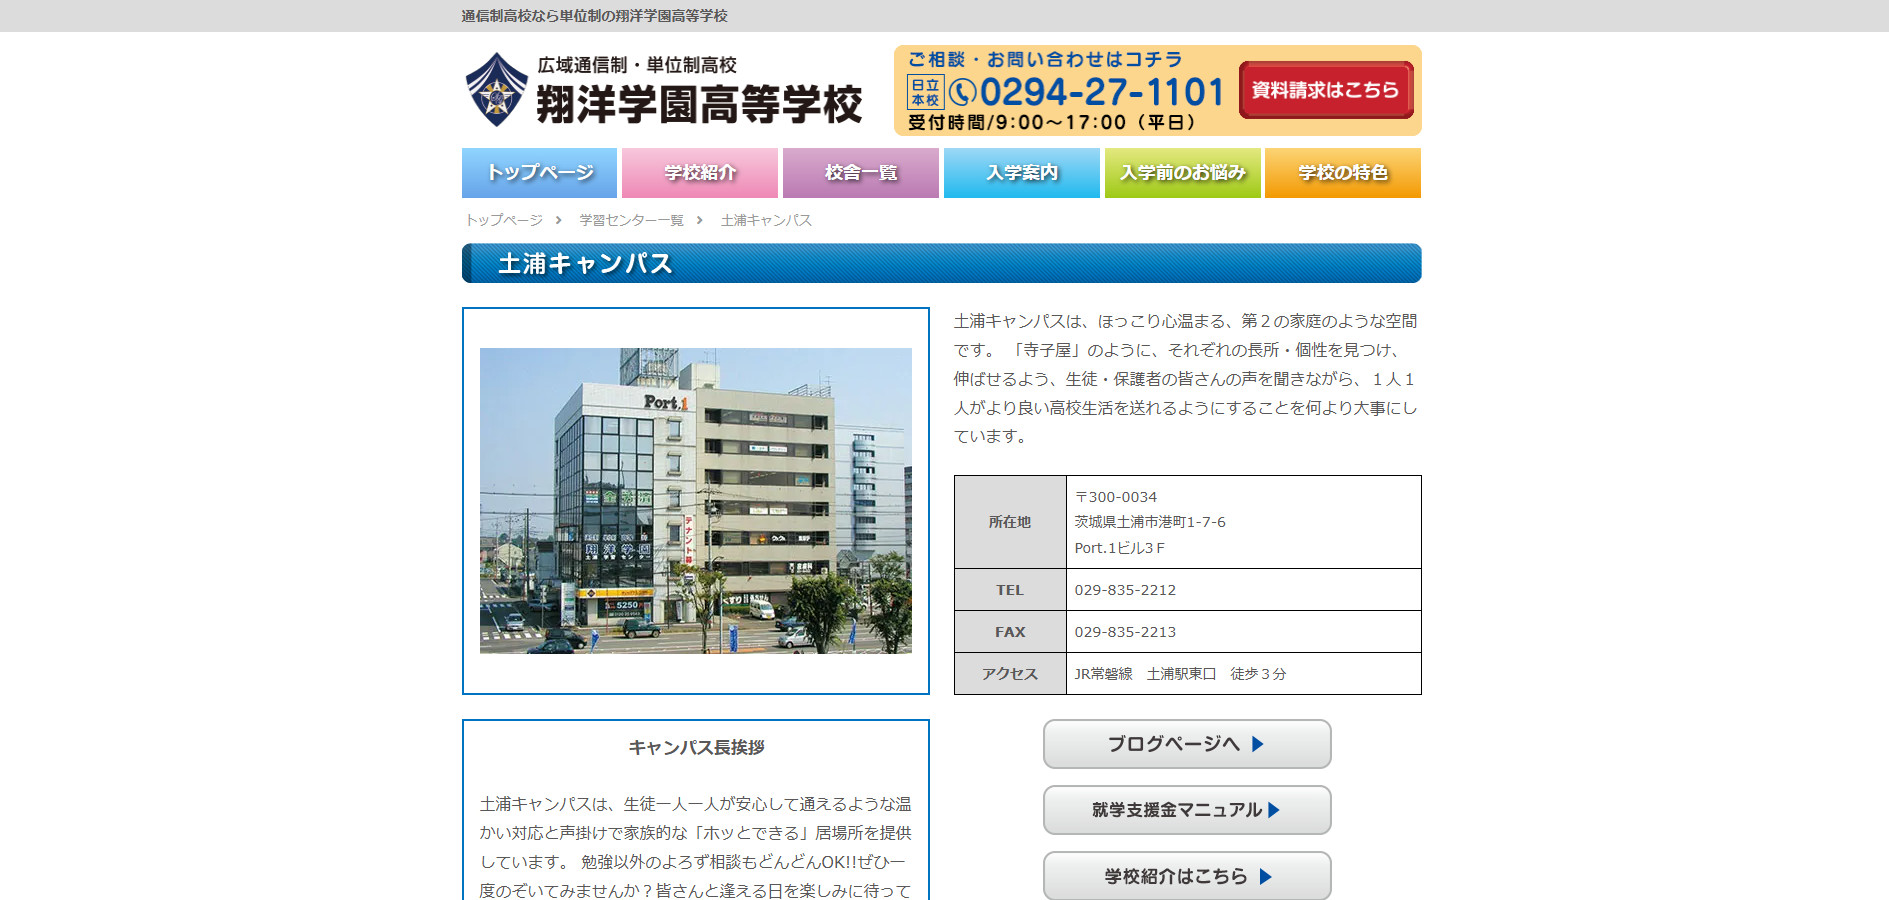This screenshot has height=900, width=1889.
Task: Click the blue arrow on ブログページへ button
Action: tap(1258, 744)
